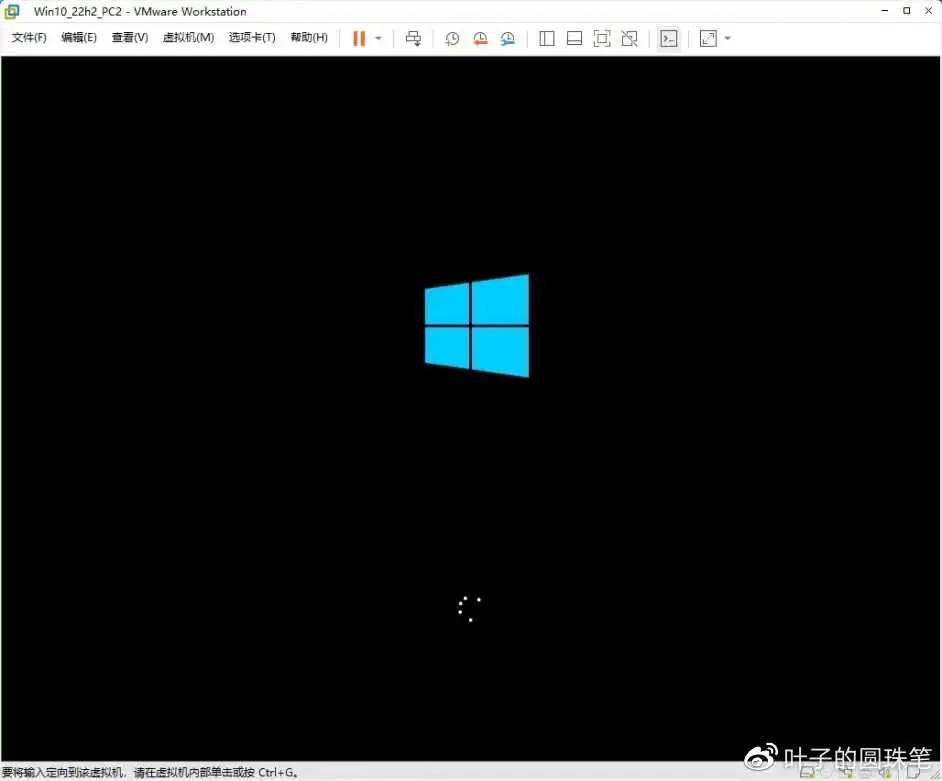Viewport: 942px width, 781px height.
Task: Open the 编辑(E) menu
Action: pos(79,37)
